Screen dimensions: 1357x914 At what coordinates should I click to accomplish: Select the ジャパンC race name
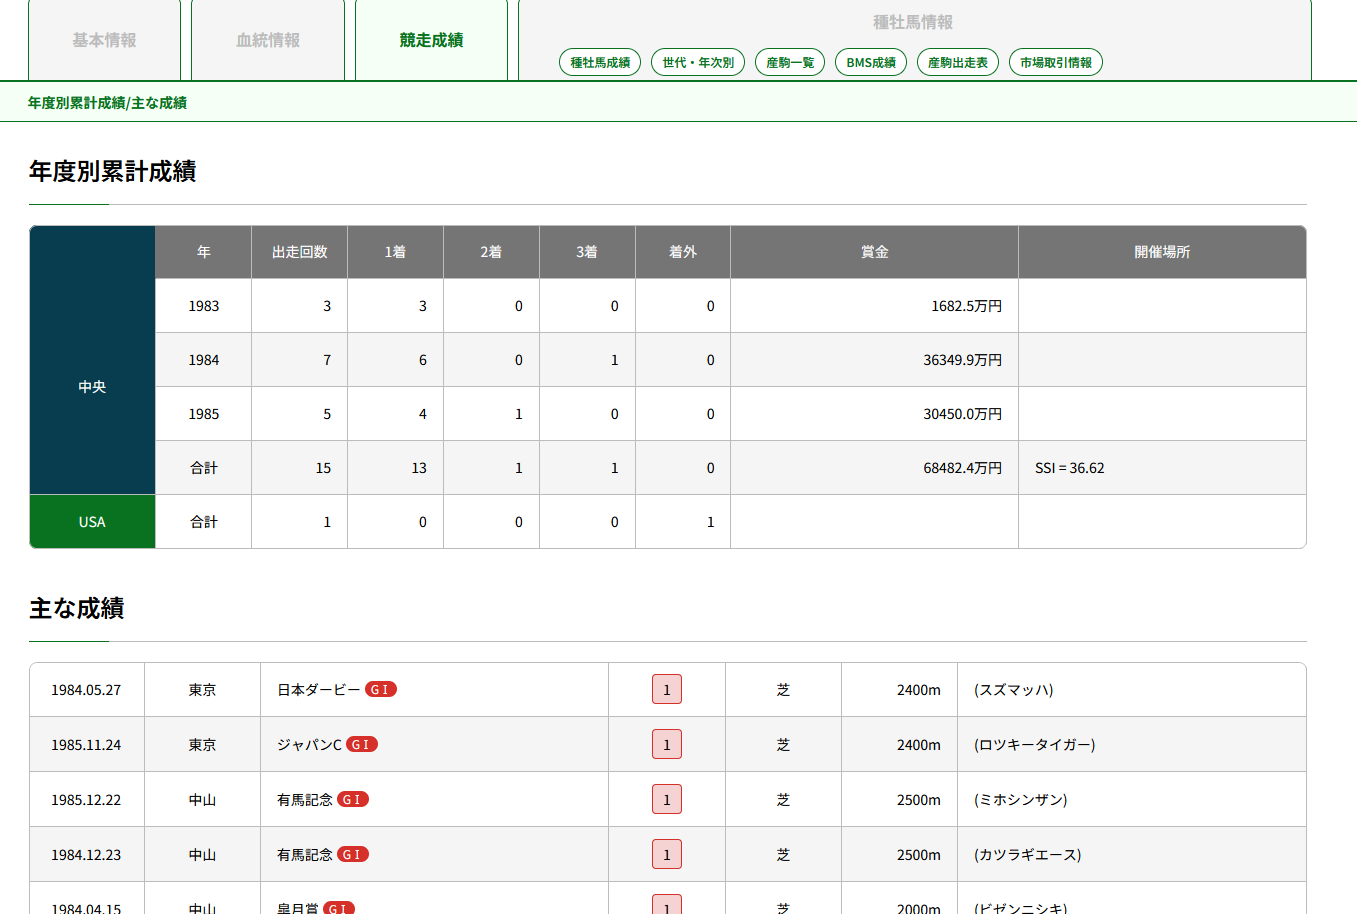point(309,745)
